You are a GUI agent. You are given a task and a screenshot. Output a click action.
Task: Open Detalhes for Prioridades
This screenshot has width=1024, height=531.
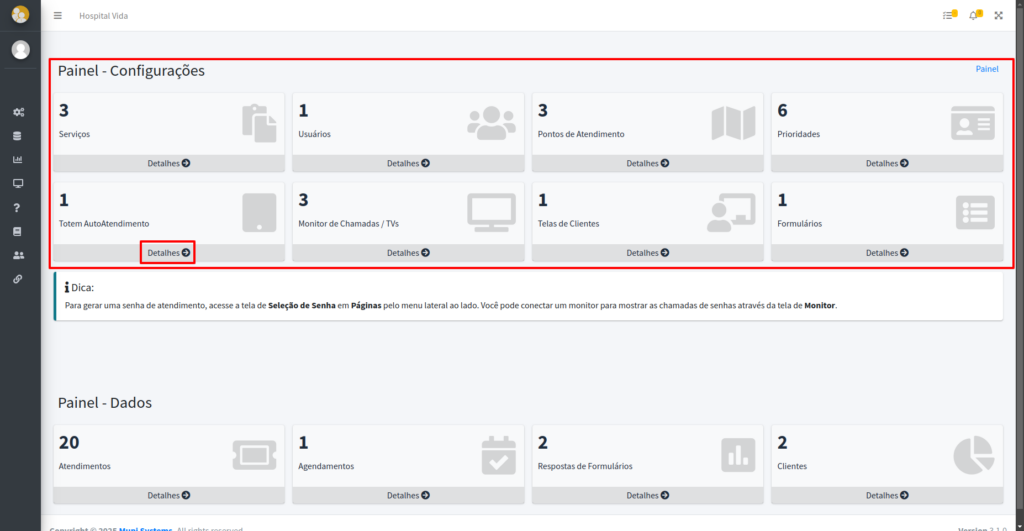[887, 163]
